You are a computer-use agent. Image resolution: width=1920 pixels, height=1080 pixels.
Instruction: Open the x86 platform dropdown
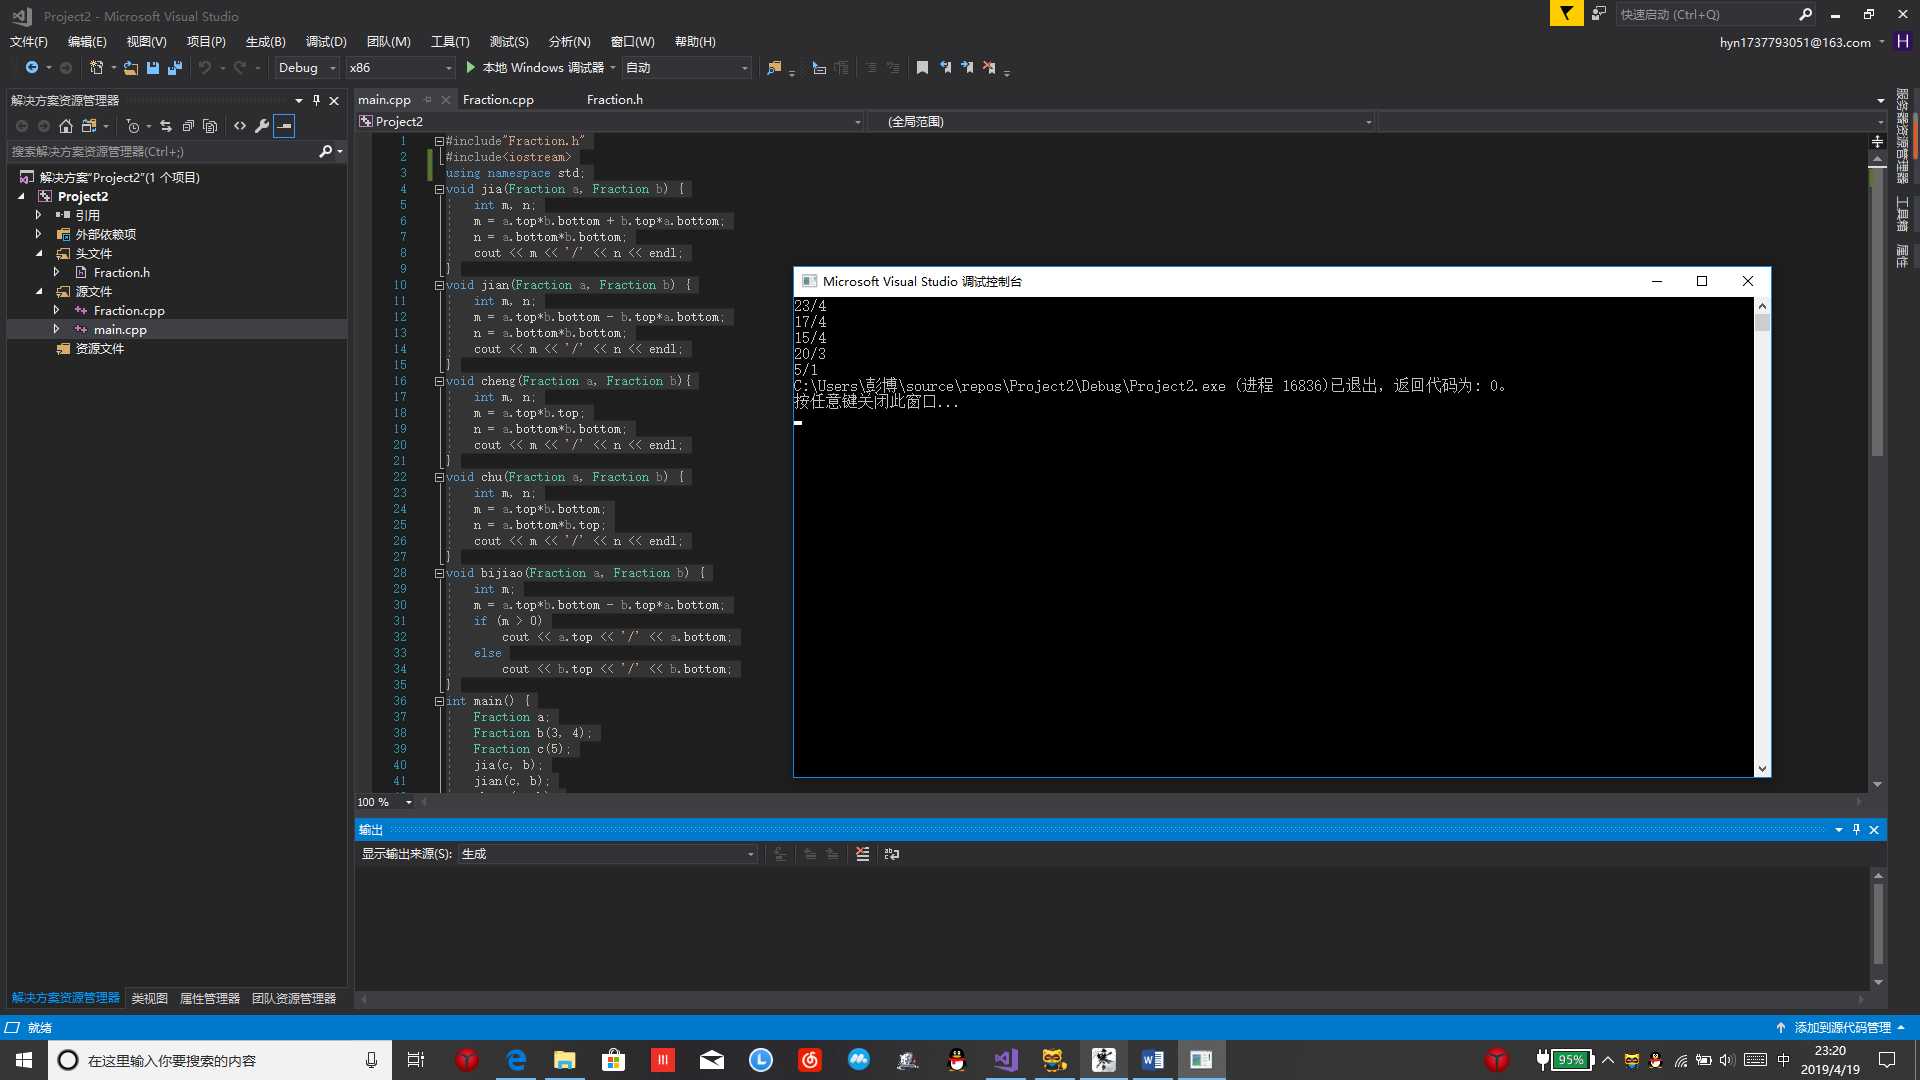(x=400, y=68)
